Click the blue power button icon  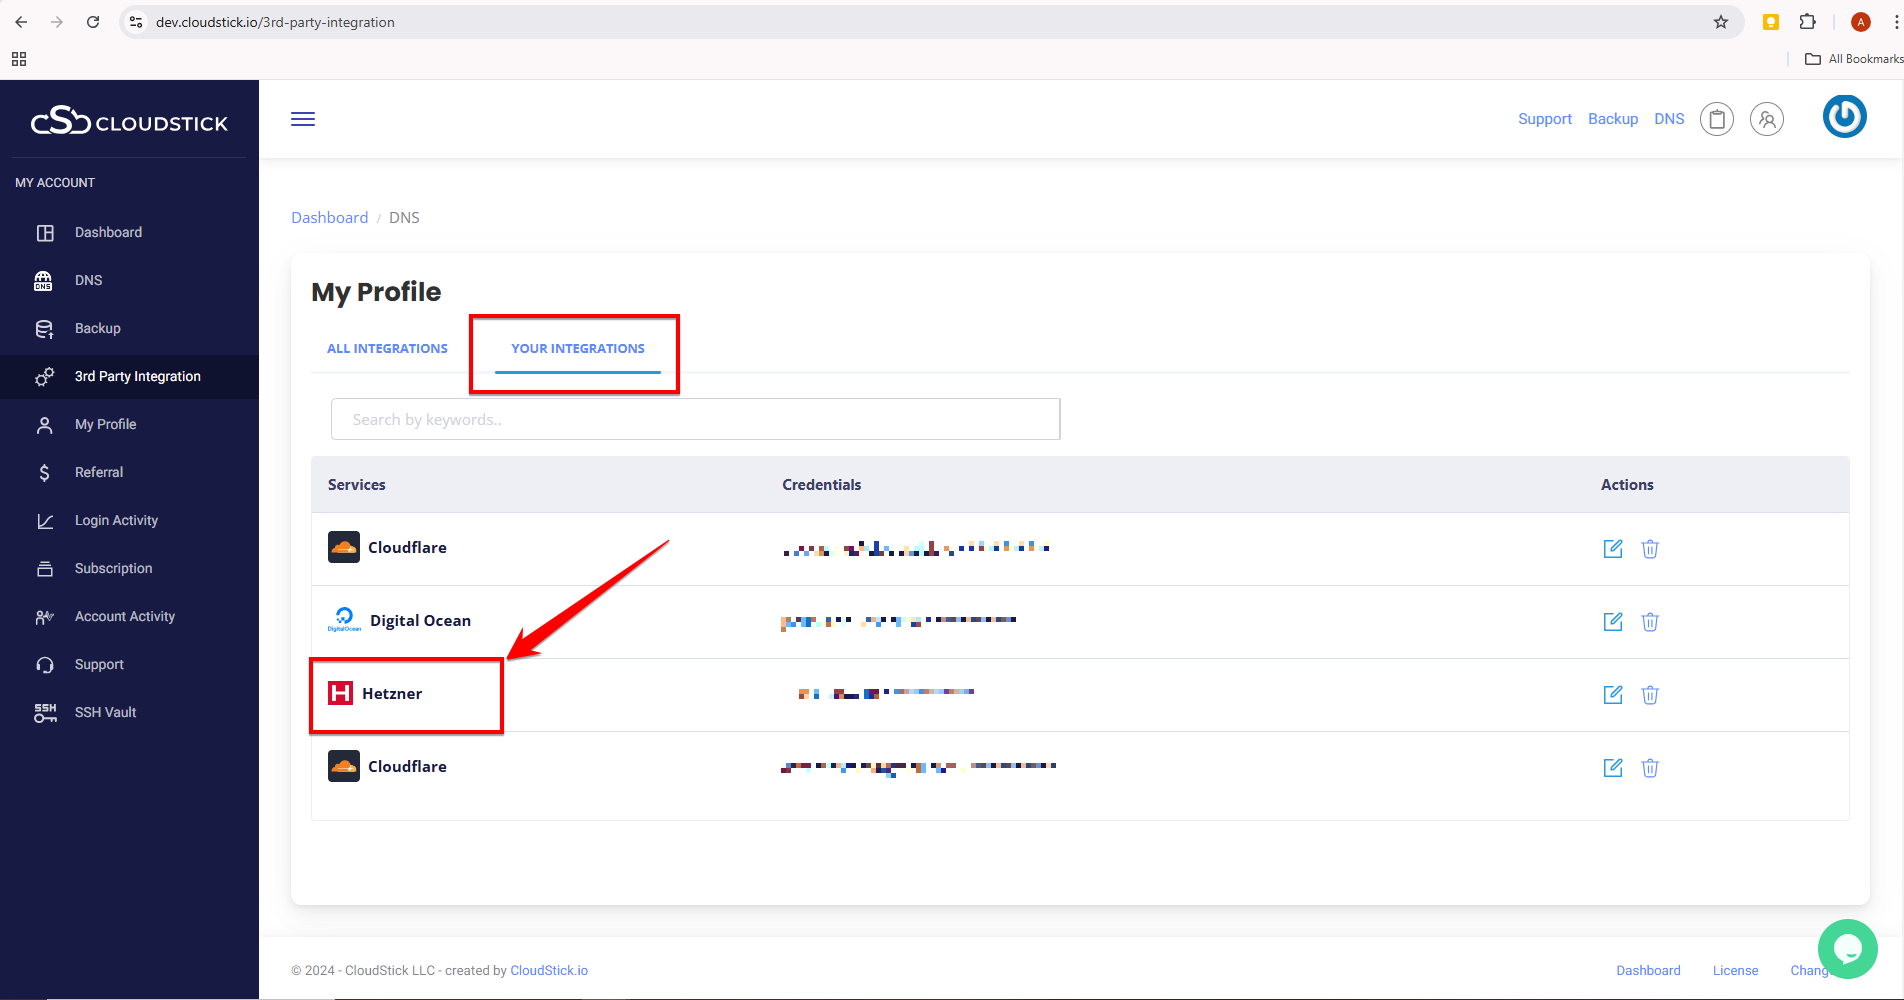coord(1844,117)
